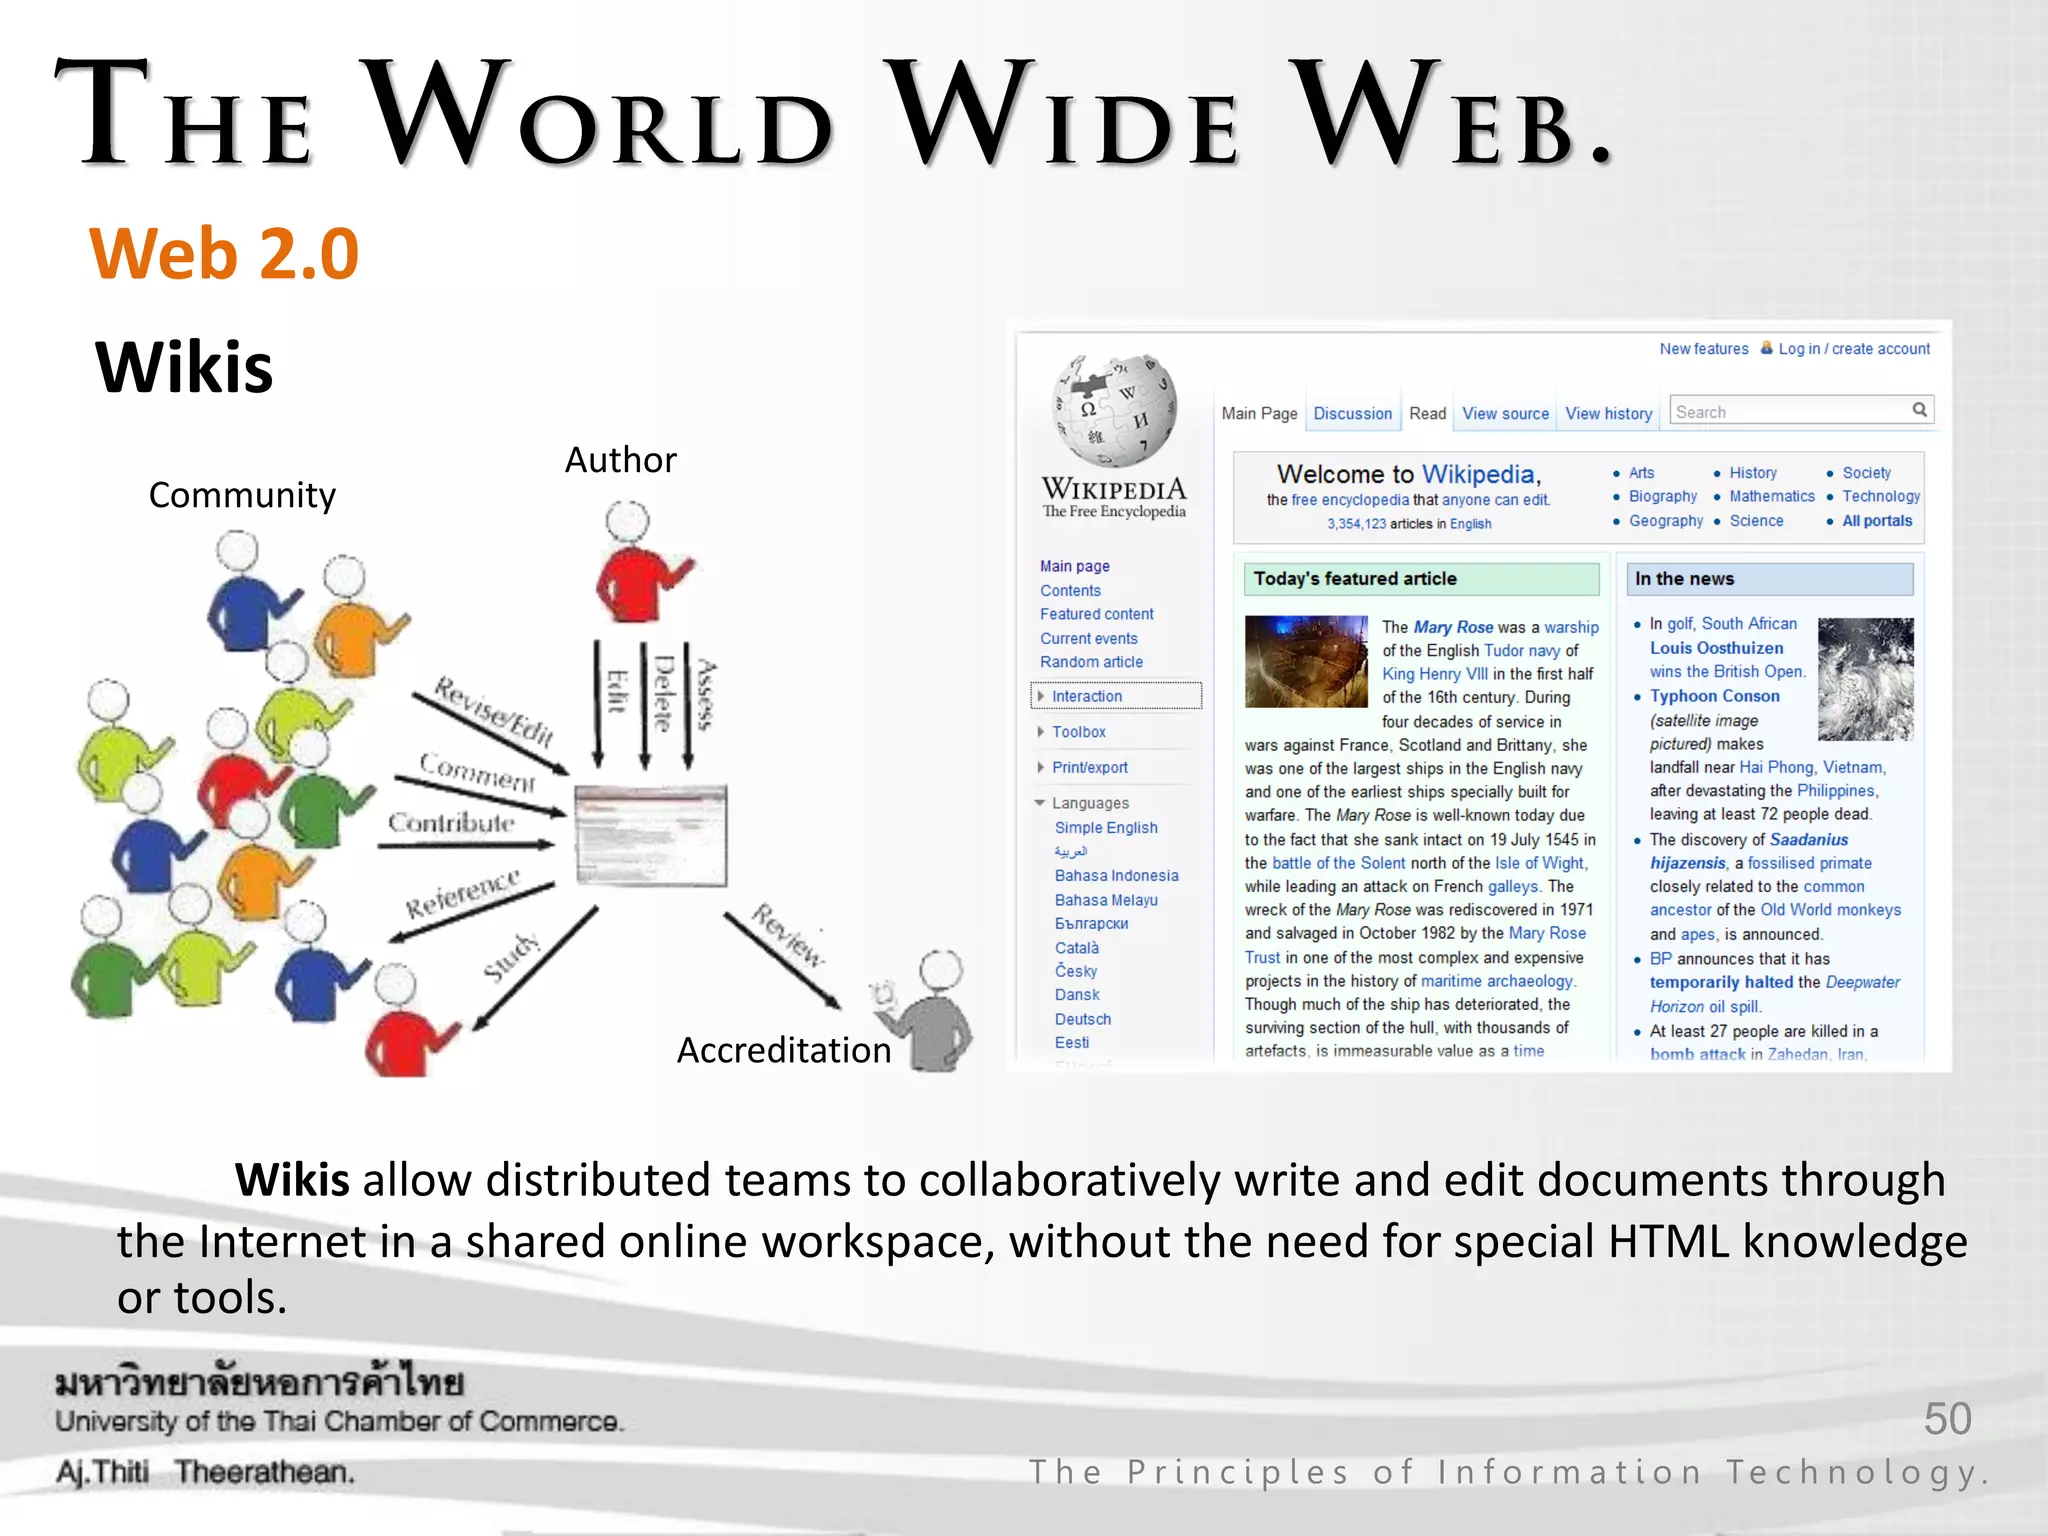2048x1536 pixels.
Task: Open the View history tab
Action: (1608, 413)
